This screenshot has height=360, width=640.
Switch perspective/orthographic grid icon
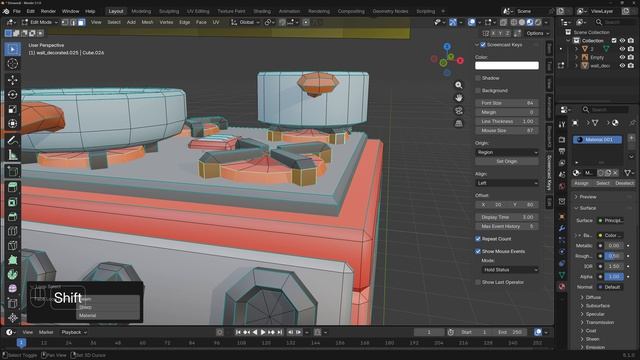click(x=459, y=123)
